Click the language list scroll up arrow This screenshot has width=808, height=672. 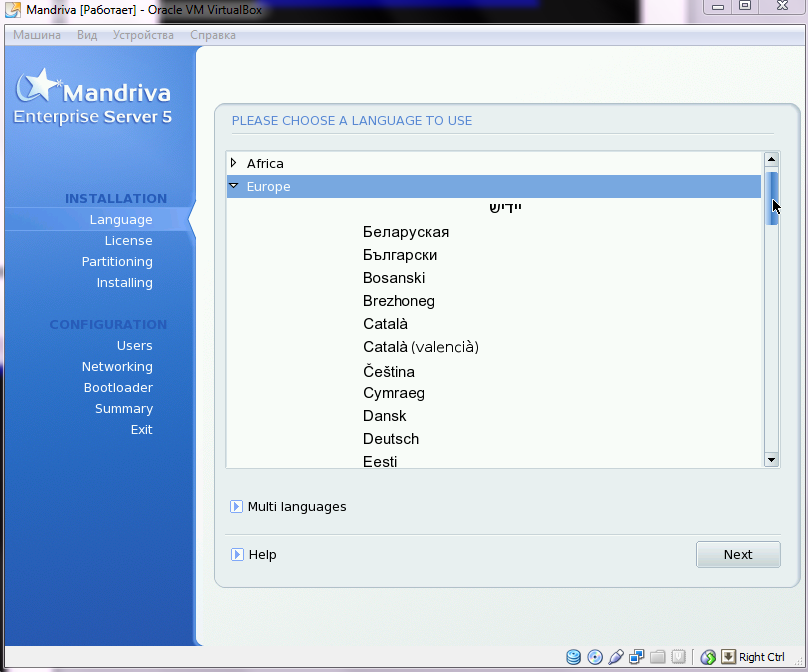point(771,159)
